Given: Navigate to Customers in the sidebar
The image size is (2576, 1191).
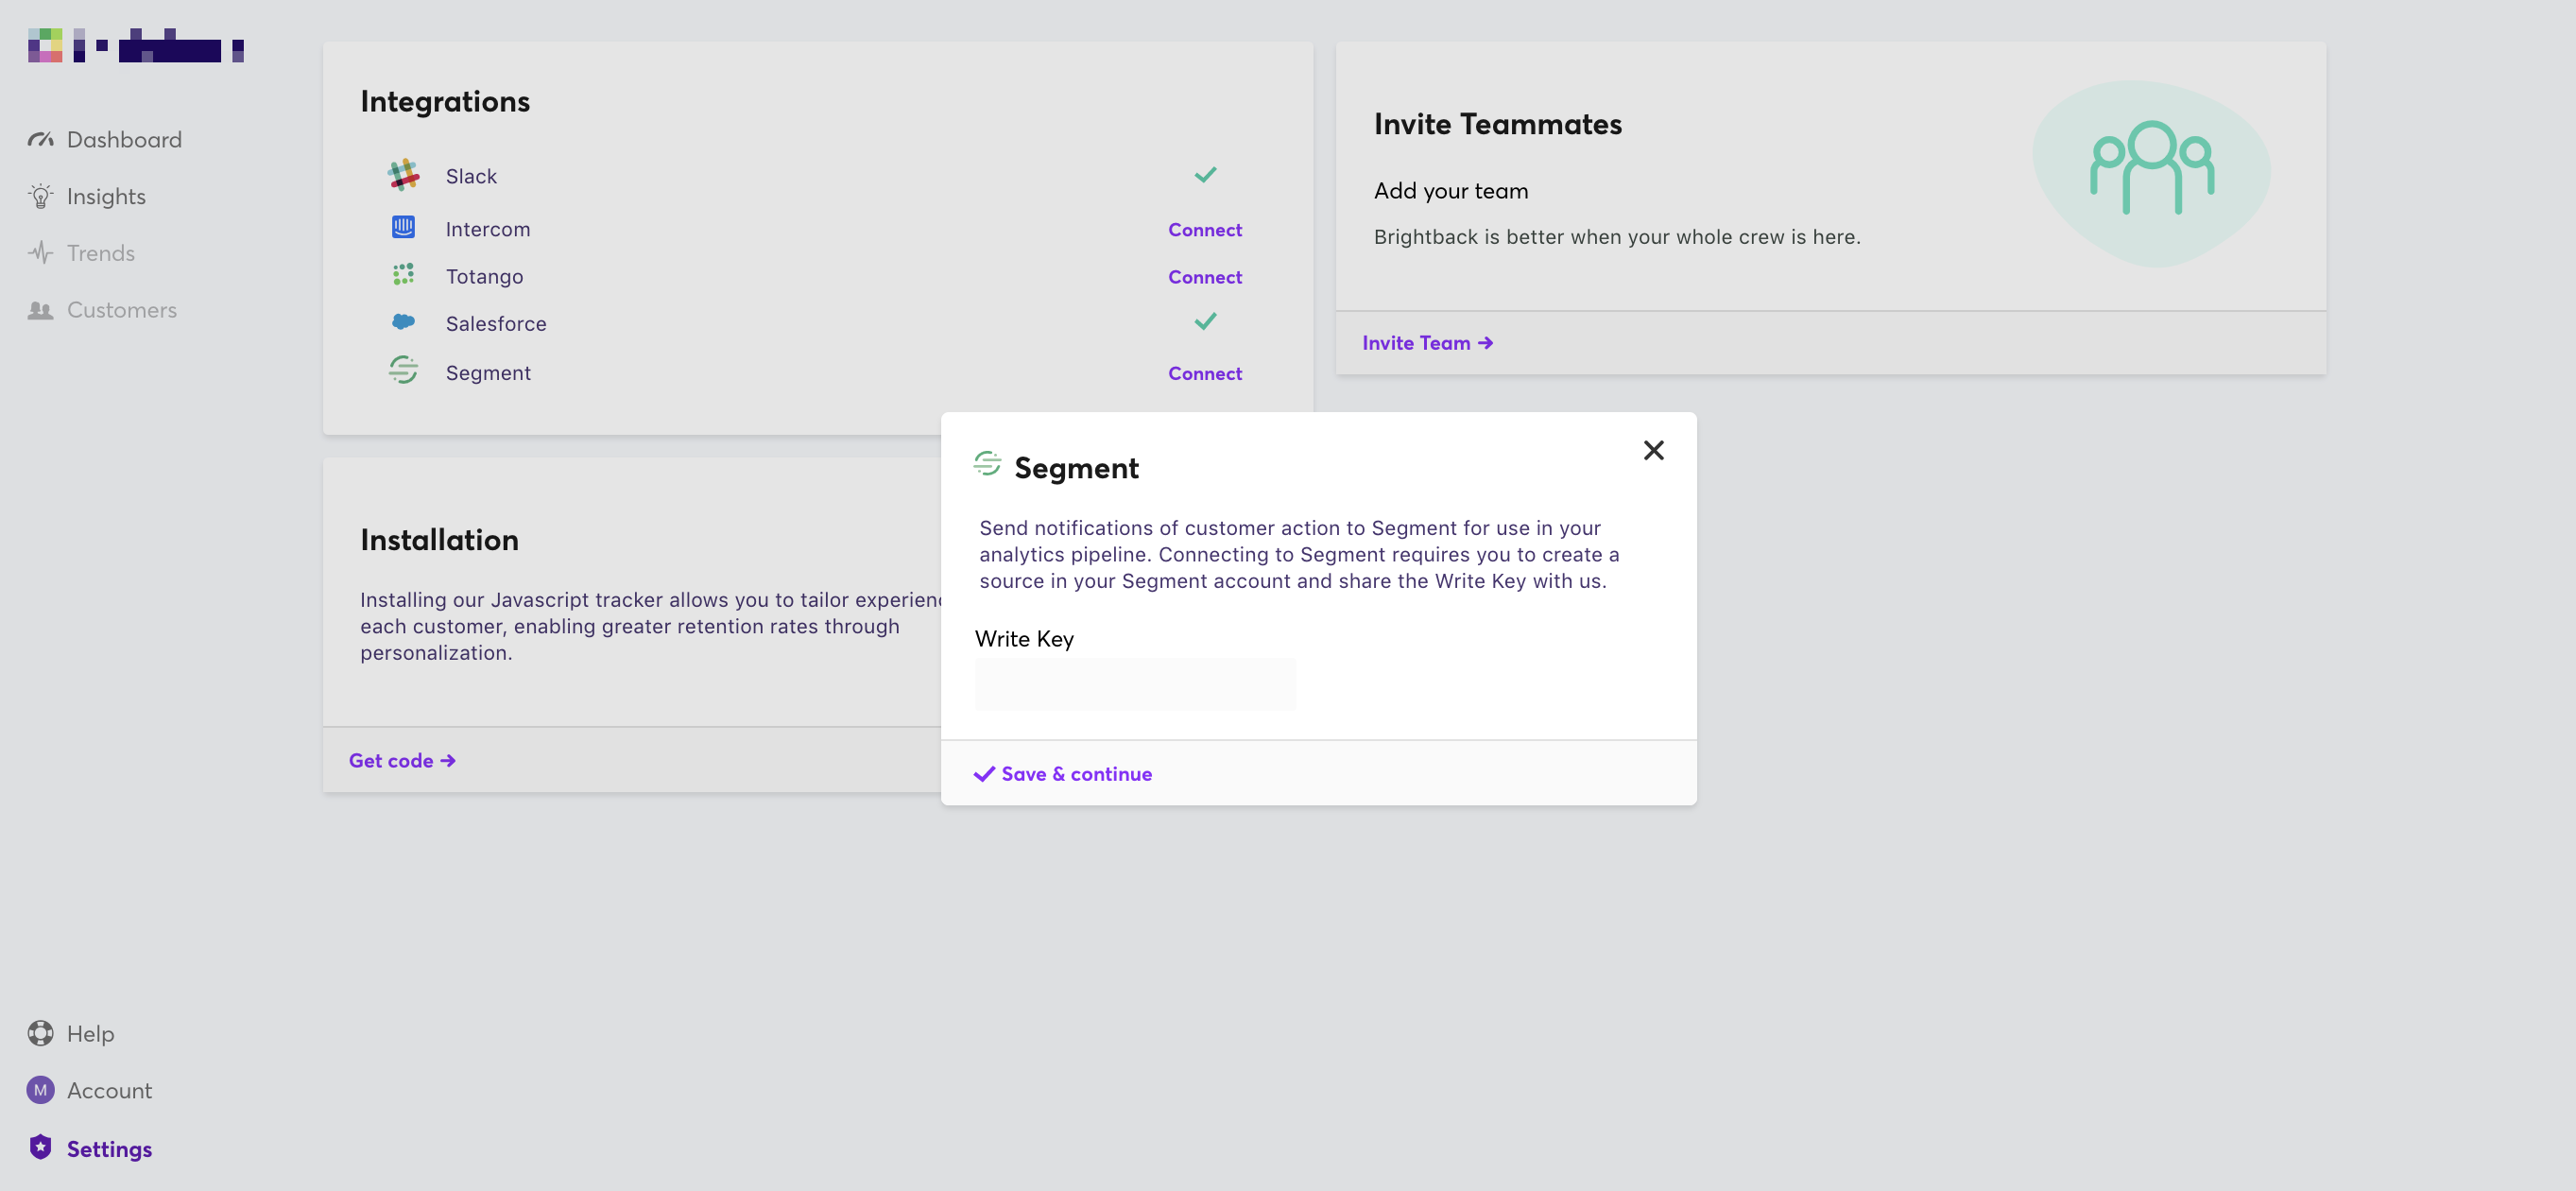Looking at the screenshot, I should [121, 311].
